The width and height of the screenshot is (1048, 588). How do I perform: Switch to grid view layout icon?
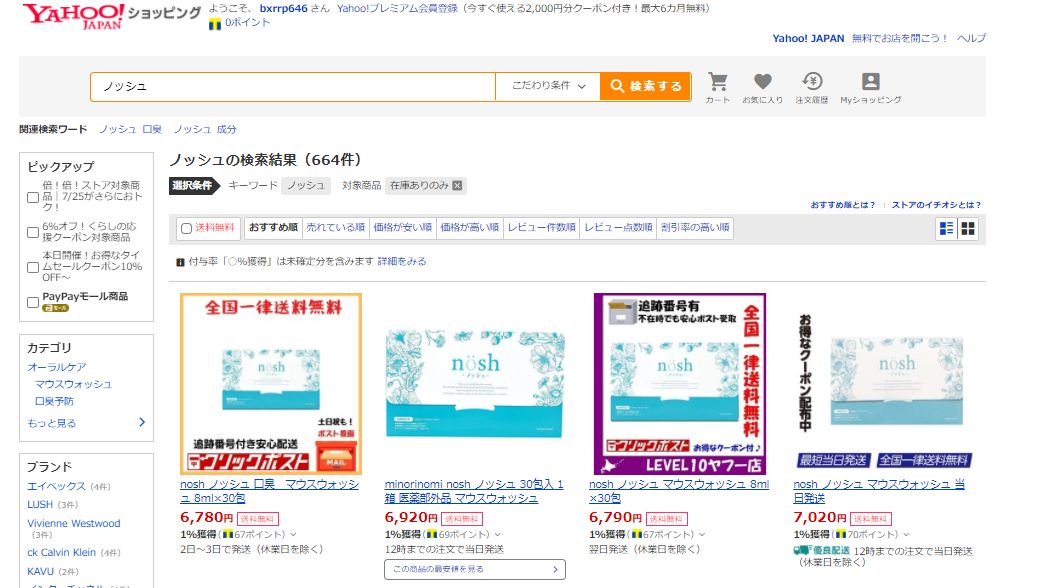pyautogui.click(x=968, y=229)
